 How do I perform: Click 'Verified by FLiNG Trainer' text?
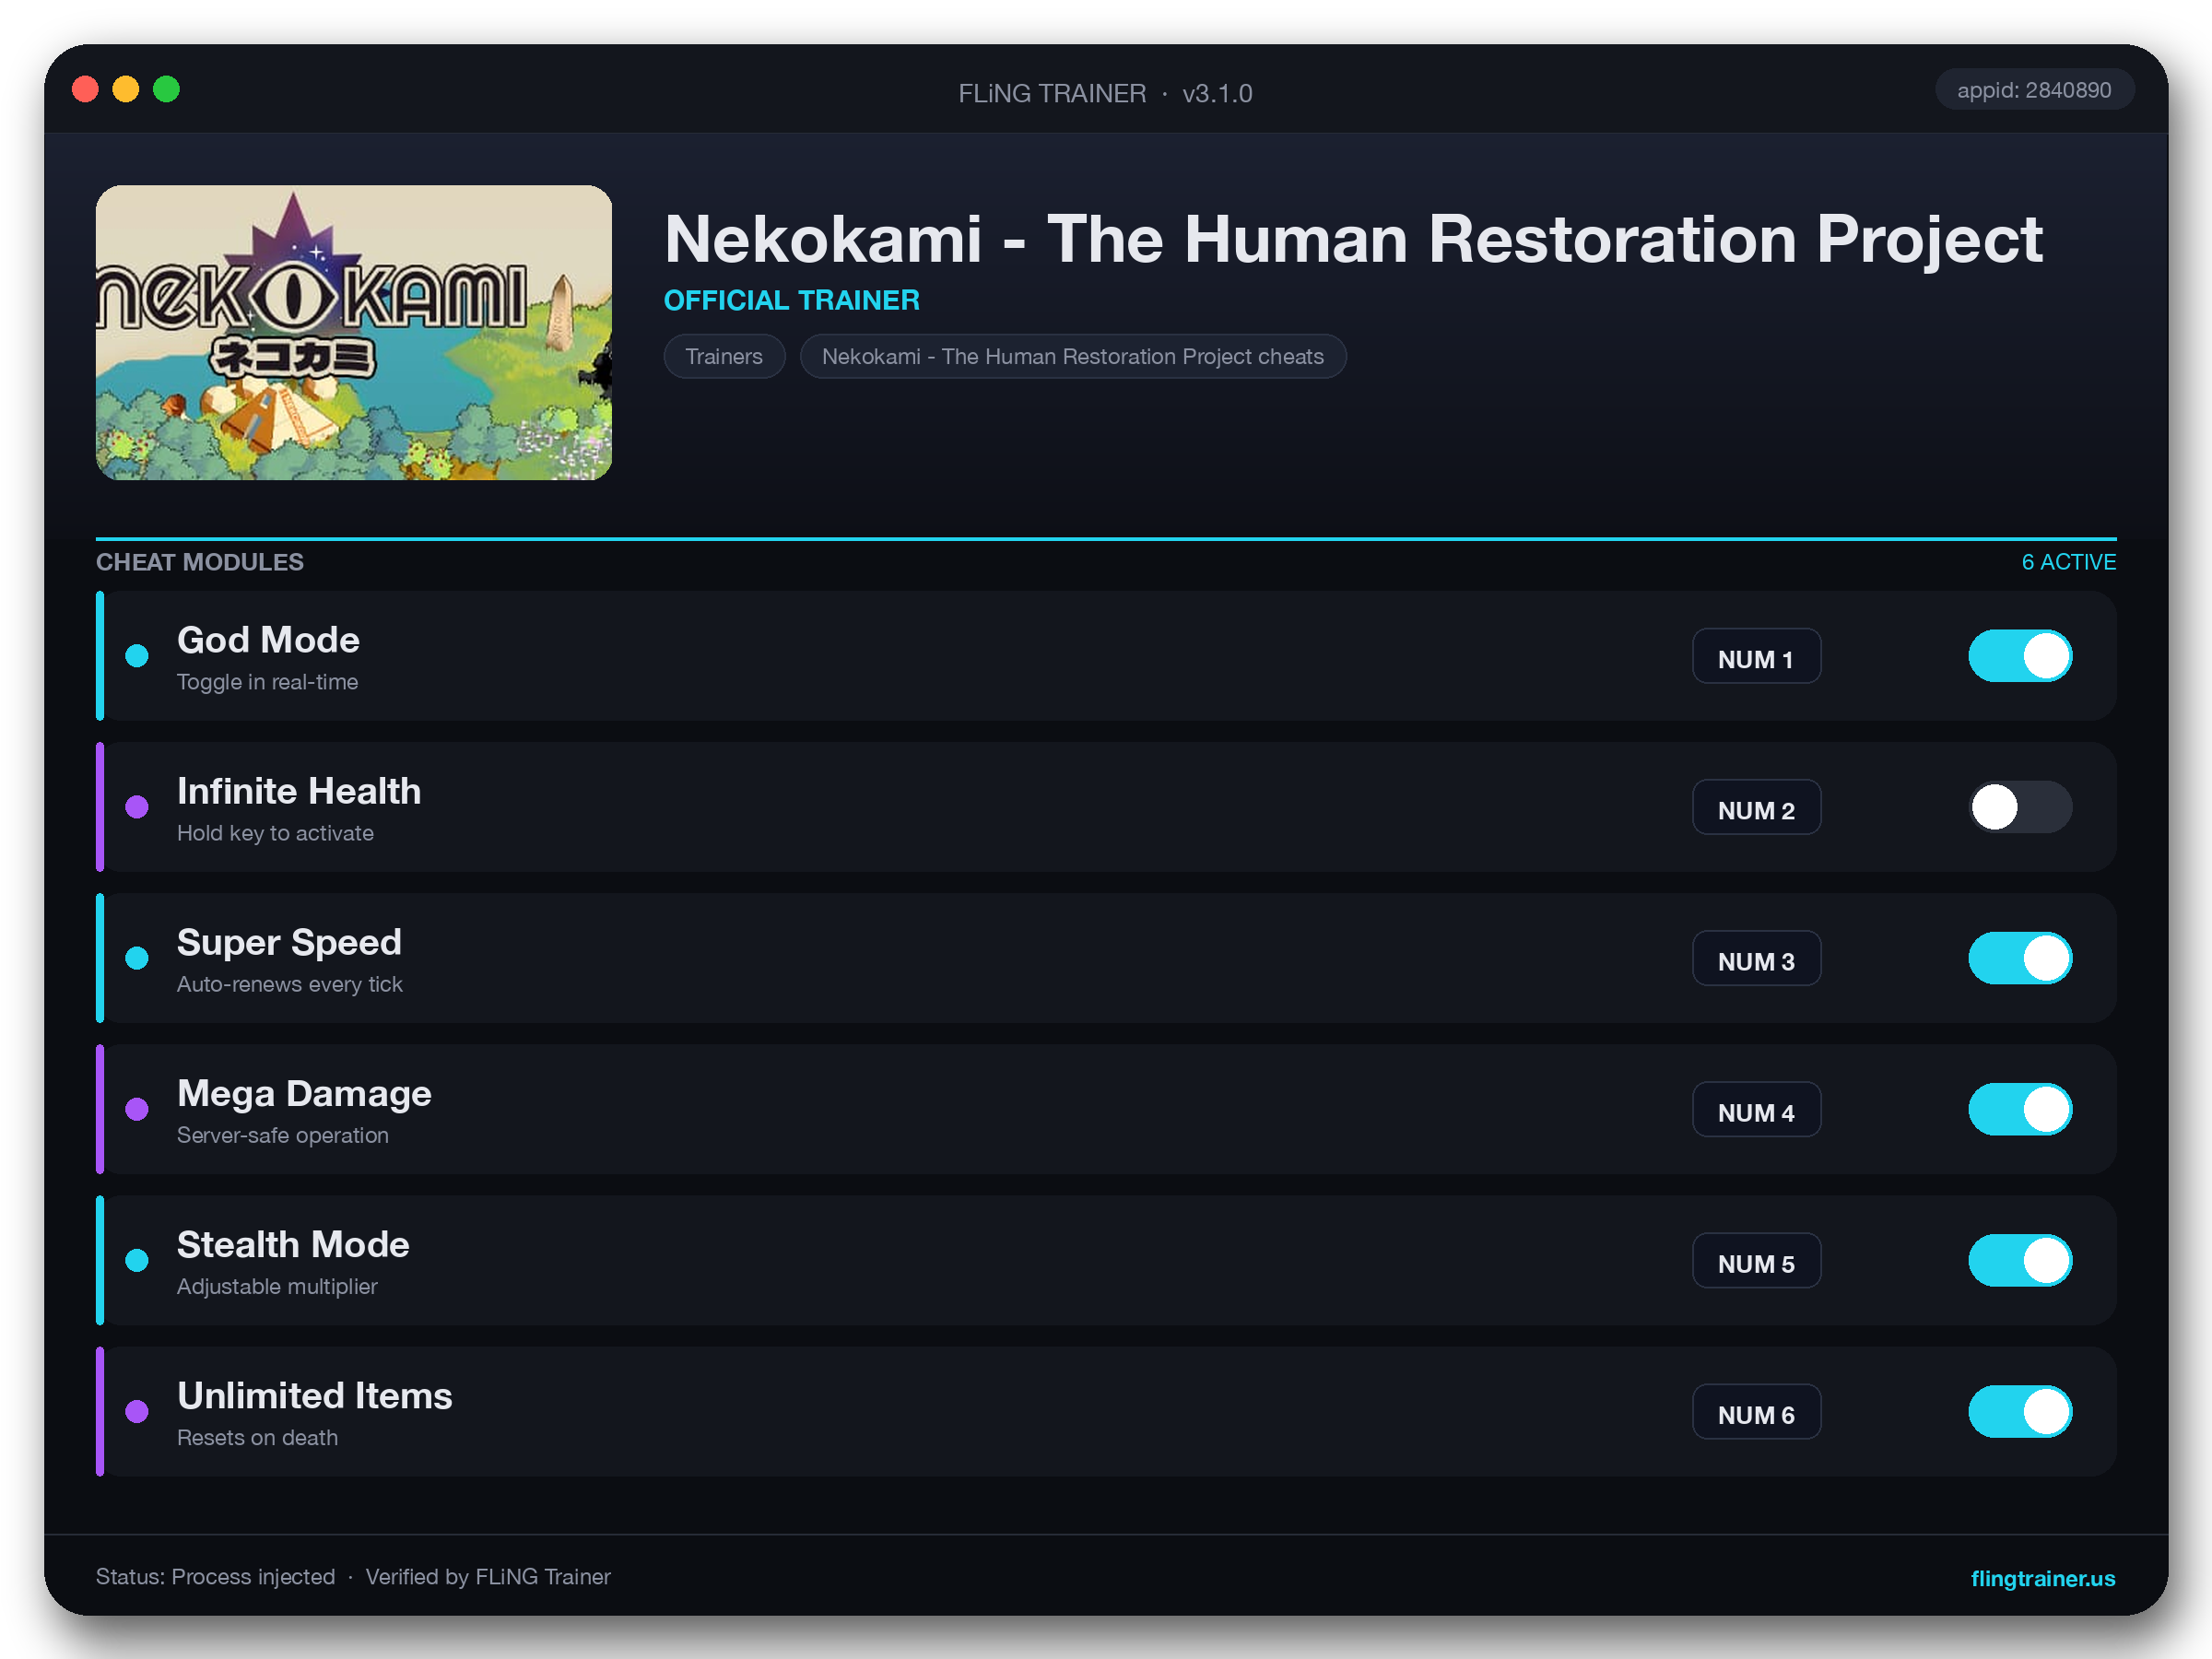(x=487, y=1576)
